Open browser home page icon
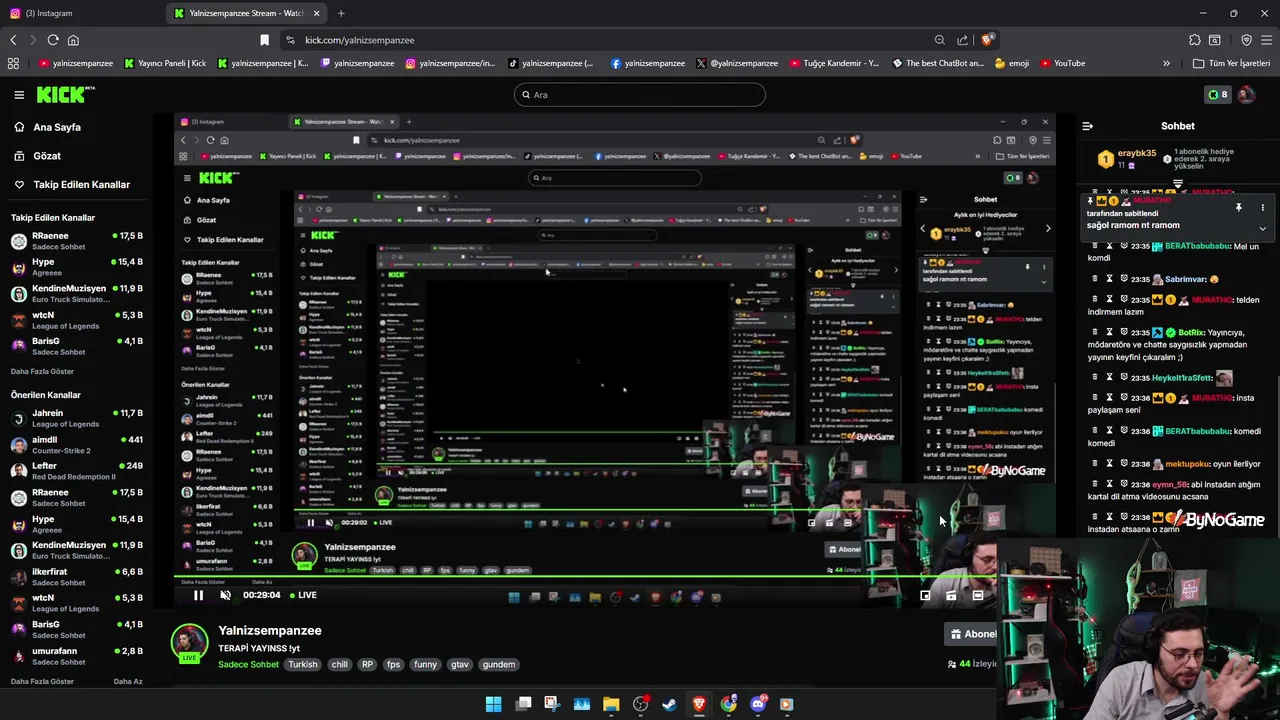Screen dimensions: 1280x720 pyautogui.click(x=73, y=40)
